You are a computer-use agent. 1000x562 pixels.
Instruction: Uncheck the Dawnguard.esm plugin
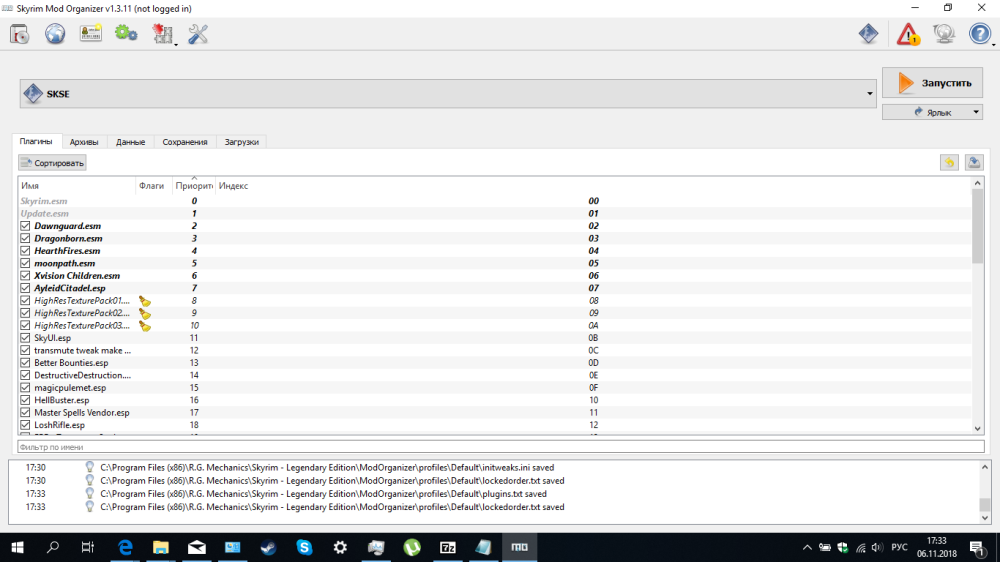(25, 226)
